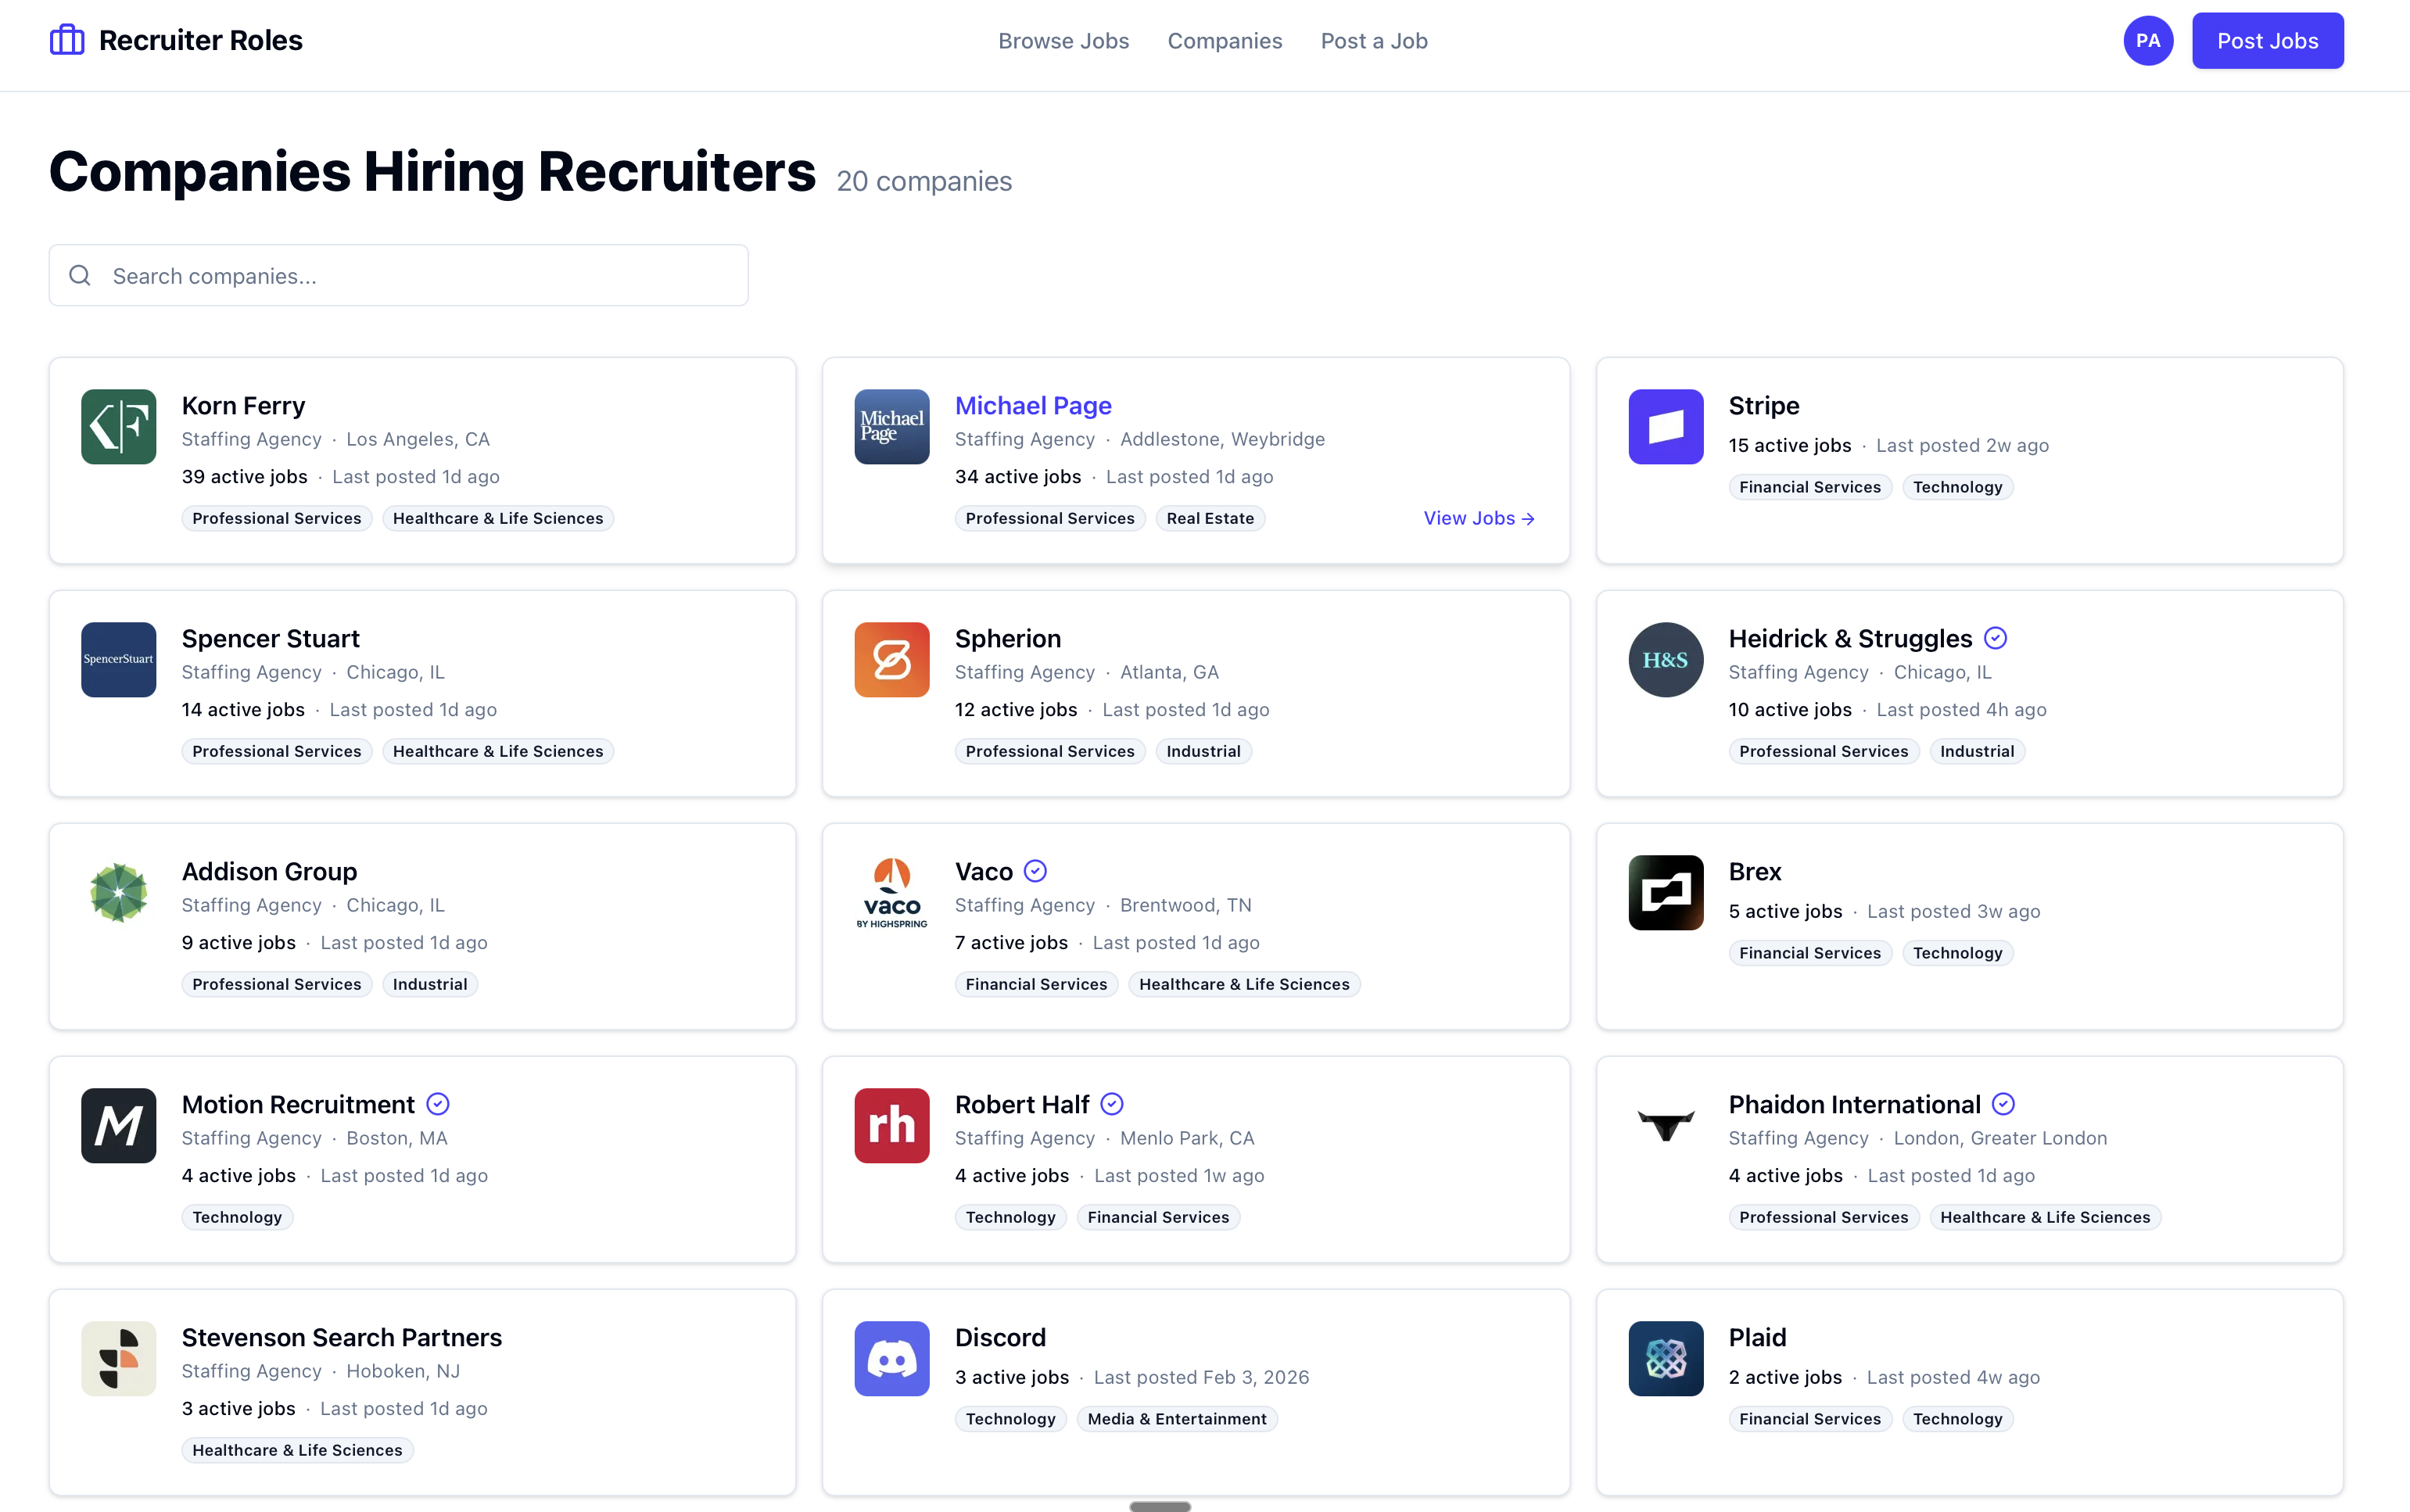Toggle the Industrial tag on Spherion card
2410x1512 pixels.
pyautogui.click(x=1203, y=750)
